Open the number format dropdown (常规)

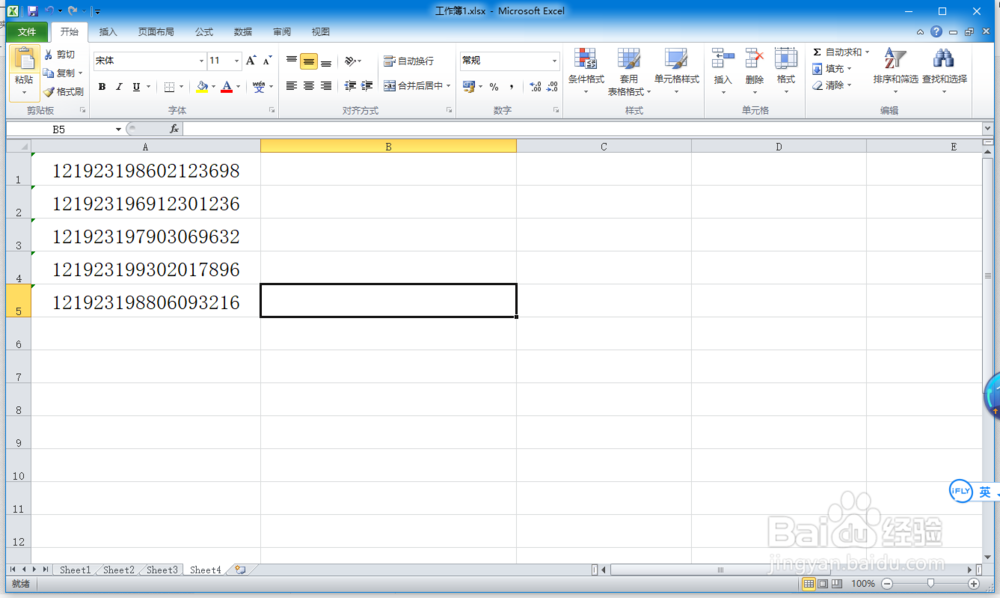pyautogui.click(x=554, y=61)
